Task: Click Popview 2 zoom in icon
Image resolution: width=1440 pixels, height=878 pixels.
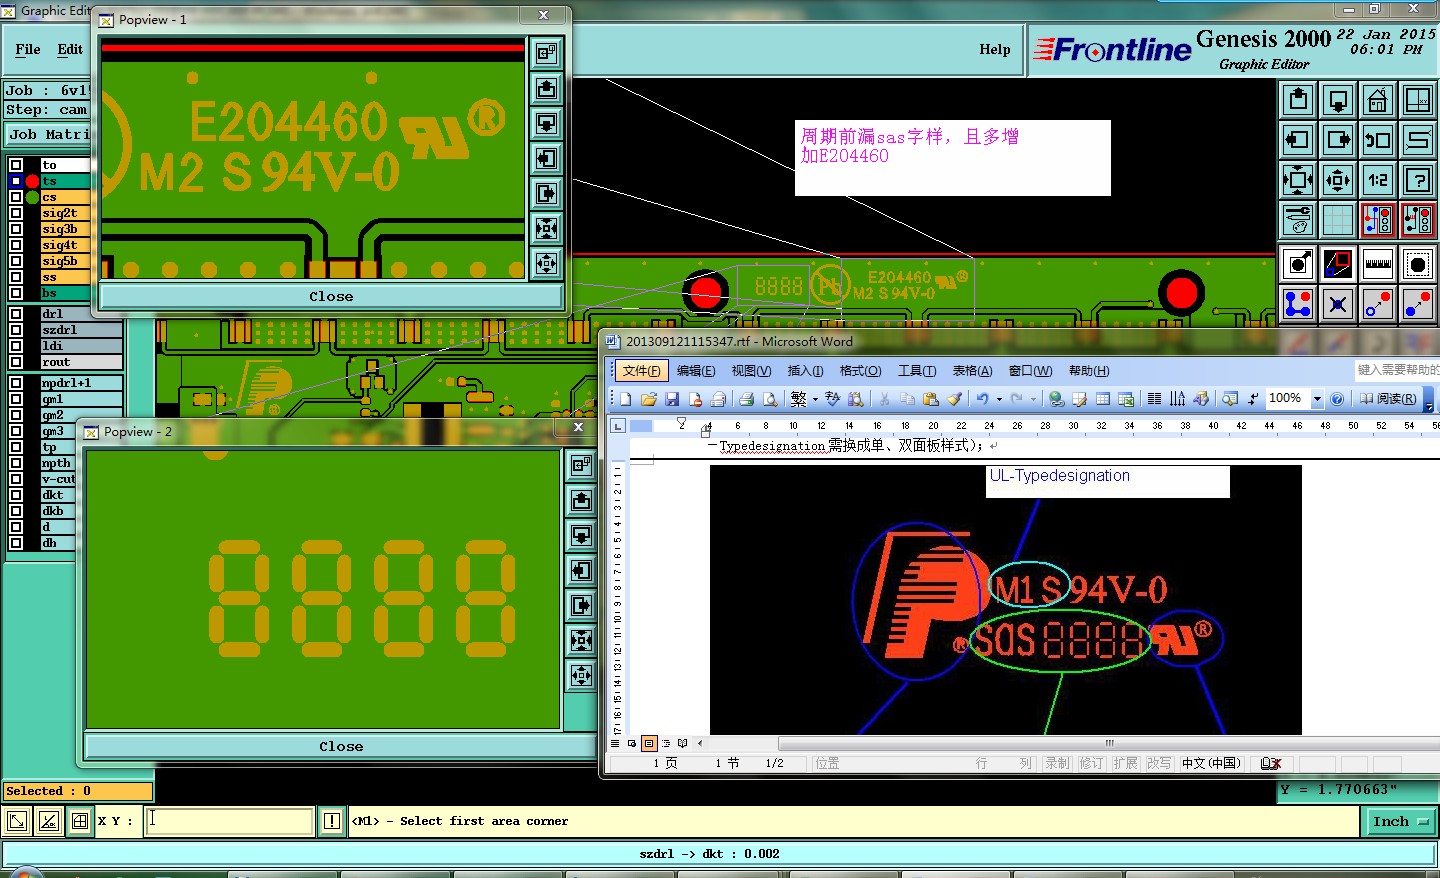Action: pyautogui.click(x=582, y=640)
